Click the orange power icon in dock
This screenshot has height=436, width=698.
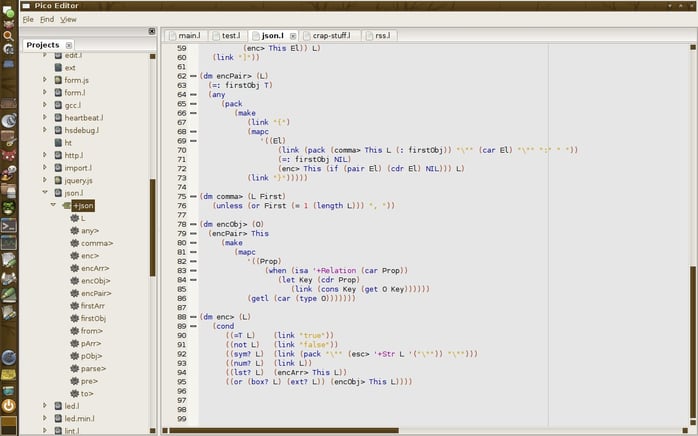8,406
